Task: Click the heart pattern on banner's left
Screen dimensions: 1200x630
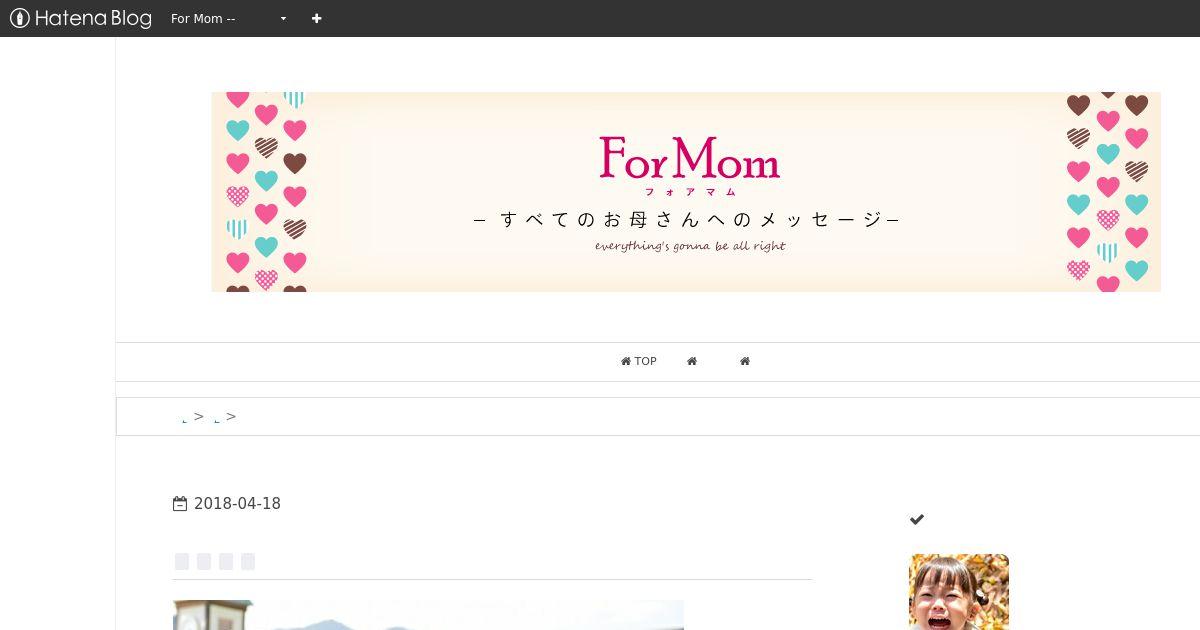Action: (x=265, y=192)
